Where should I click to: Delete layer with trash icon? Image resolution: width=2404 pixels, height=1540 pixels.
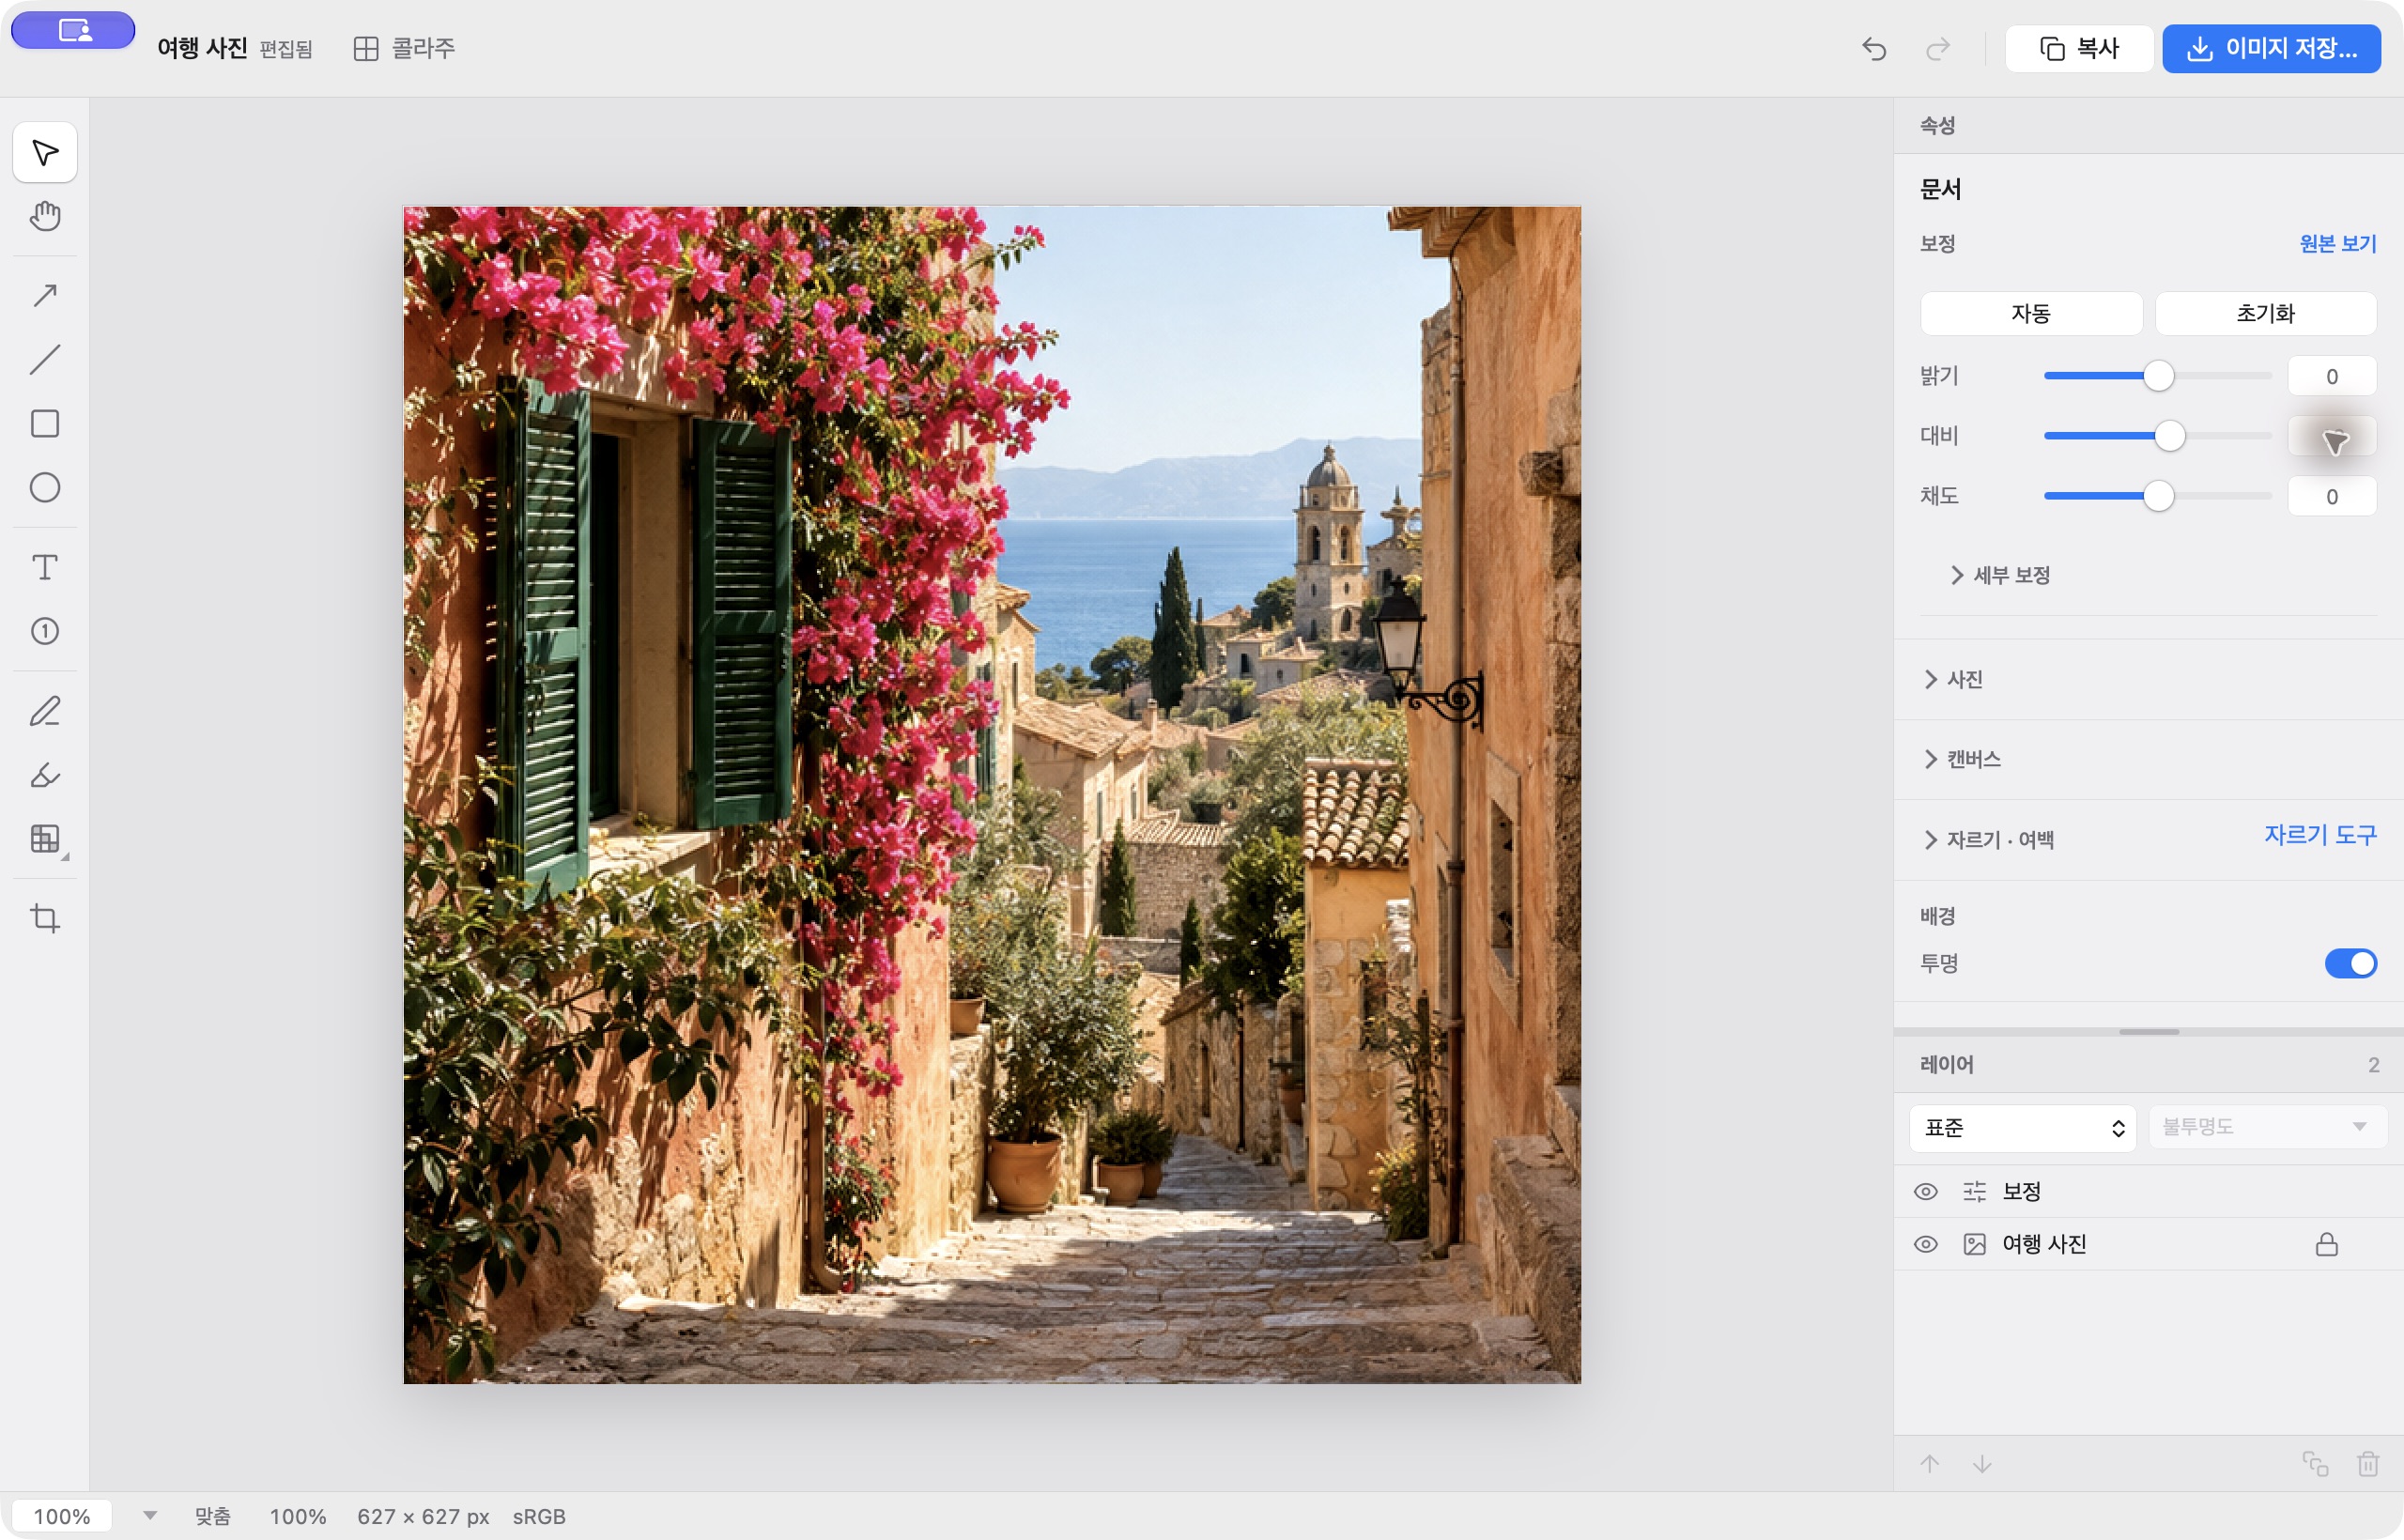coord(2367,1464)
